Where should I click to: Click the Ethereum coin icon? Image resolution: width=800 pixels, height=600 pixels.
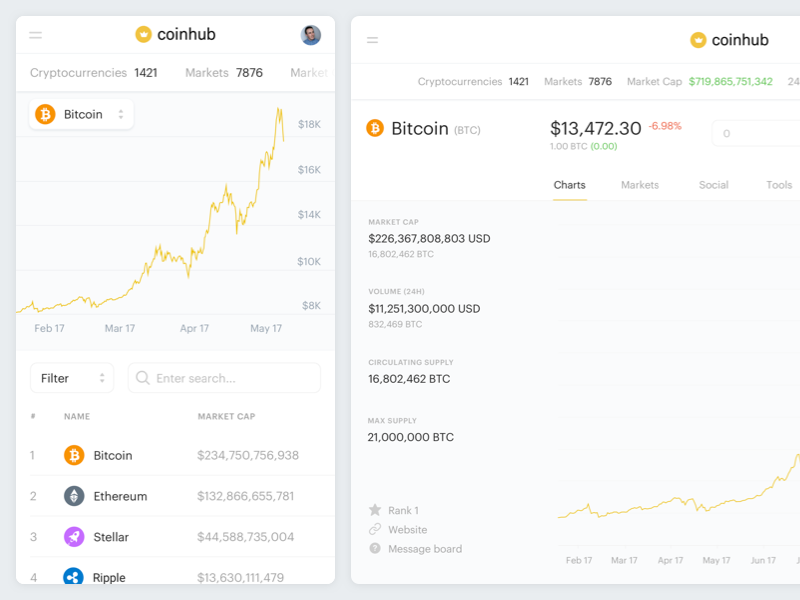point(74,496)
